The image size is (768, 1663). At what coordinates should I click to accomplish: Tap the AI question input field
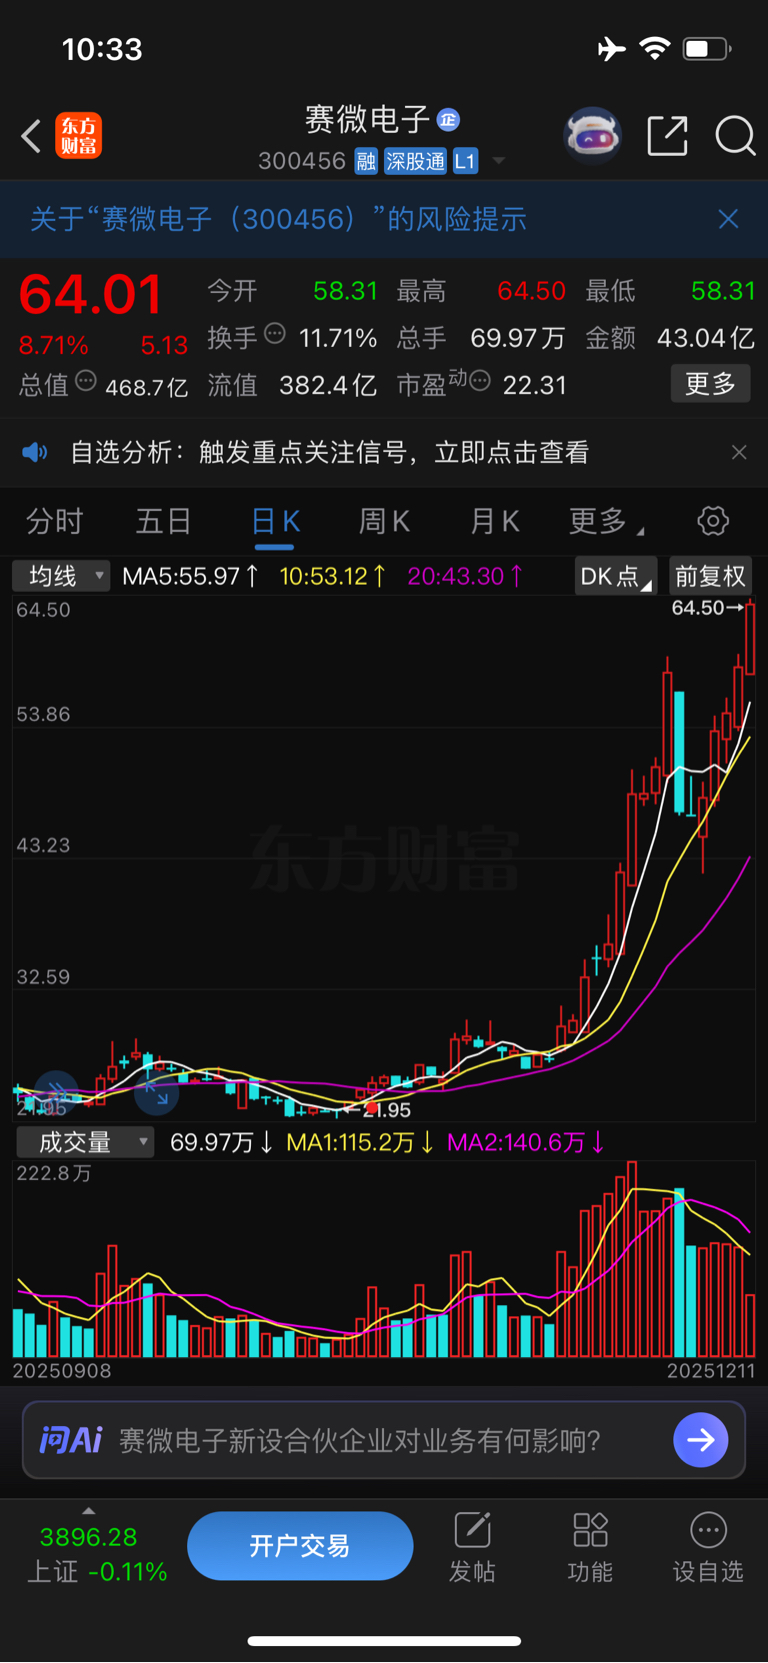(x=384, y=1440)
